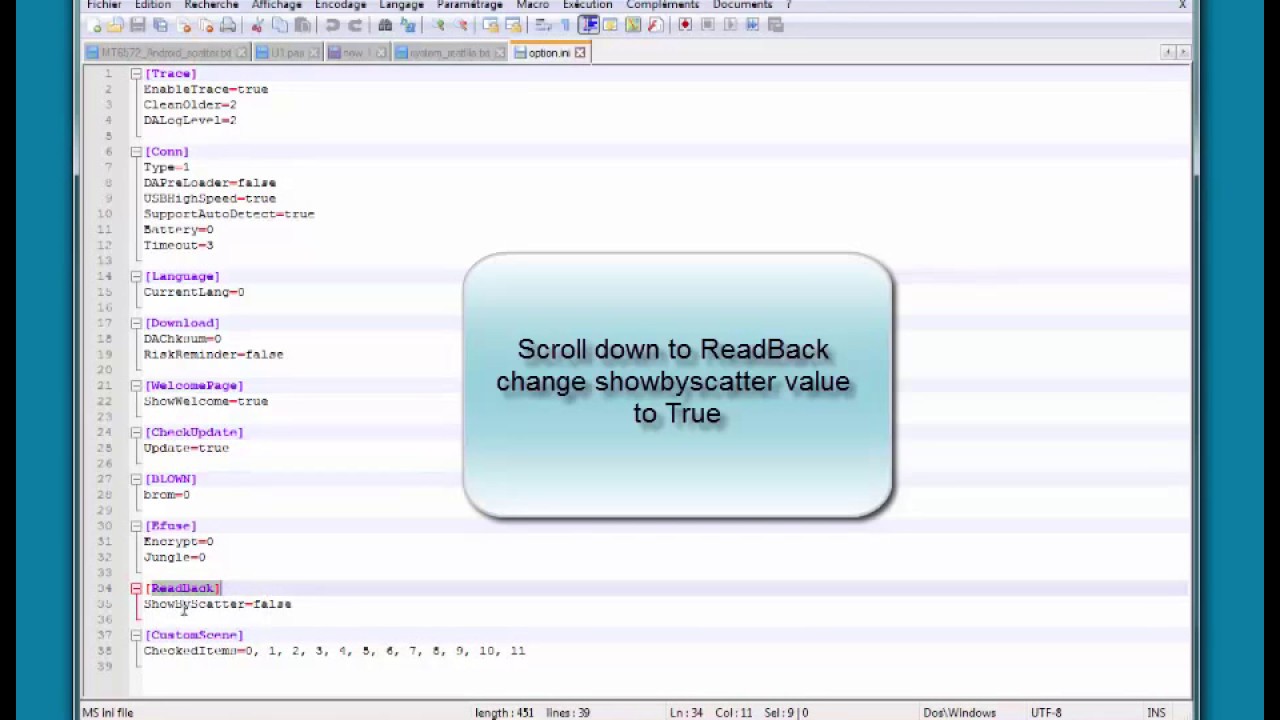Close the option.ini tab
1280x720 pixels.
click(580, 53)
